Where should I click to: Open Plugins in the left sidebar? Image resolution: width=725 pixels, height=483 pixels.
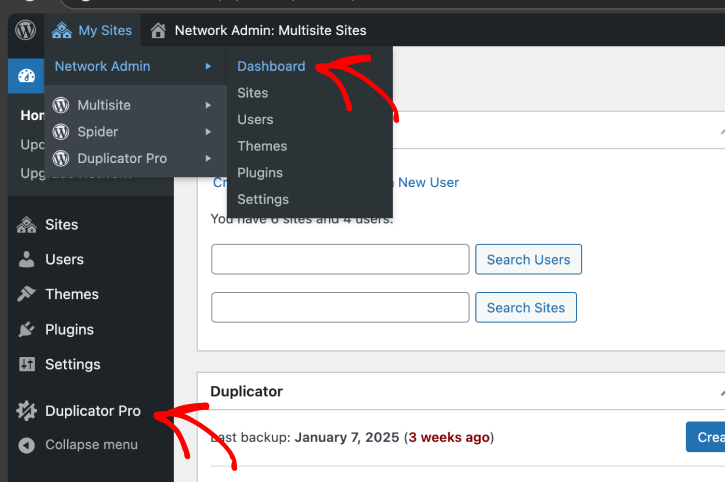[x=69, y=330]
